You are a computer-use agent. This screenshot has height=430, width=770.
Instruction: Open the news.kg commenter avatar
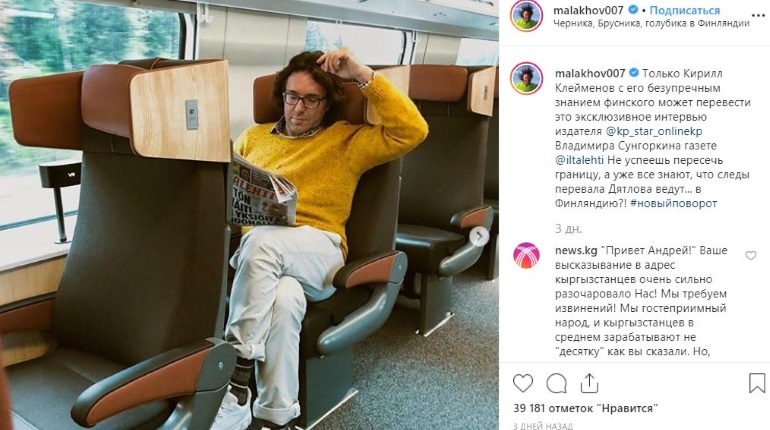526,255
